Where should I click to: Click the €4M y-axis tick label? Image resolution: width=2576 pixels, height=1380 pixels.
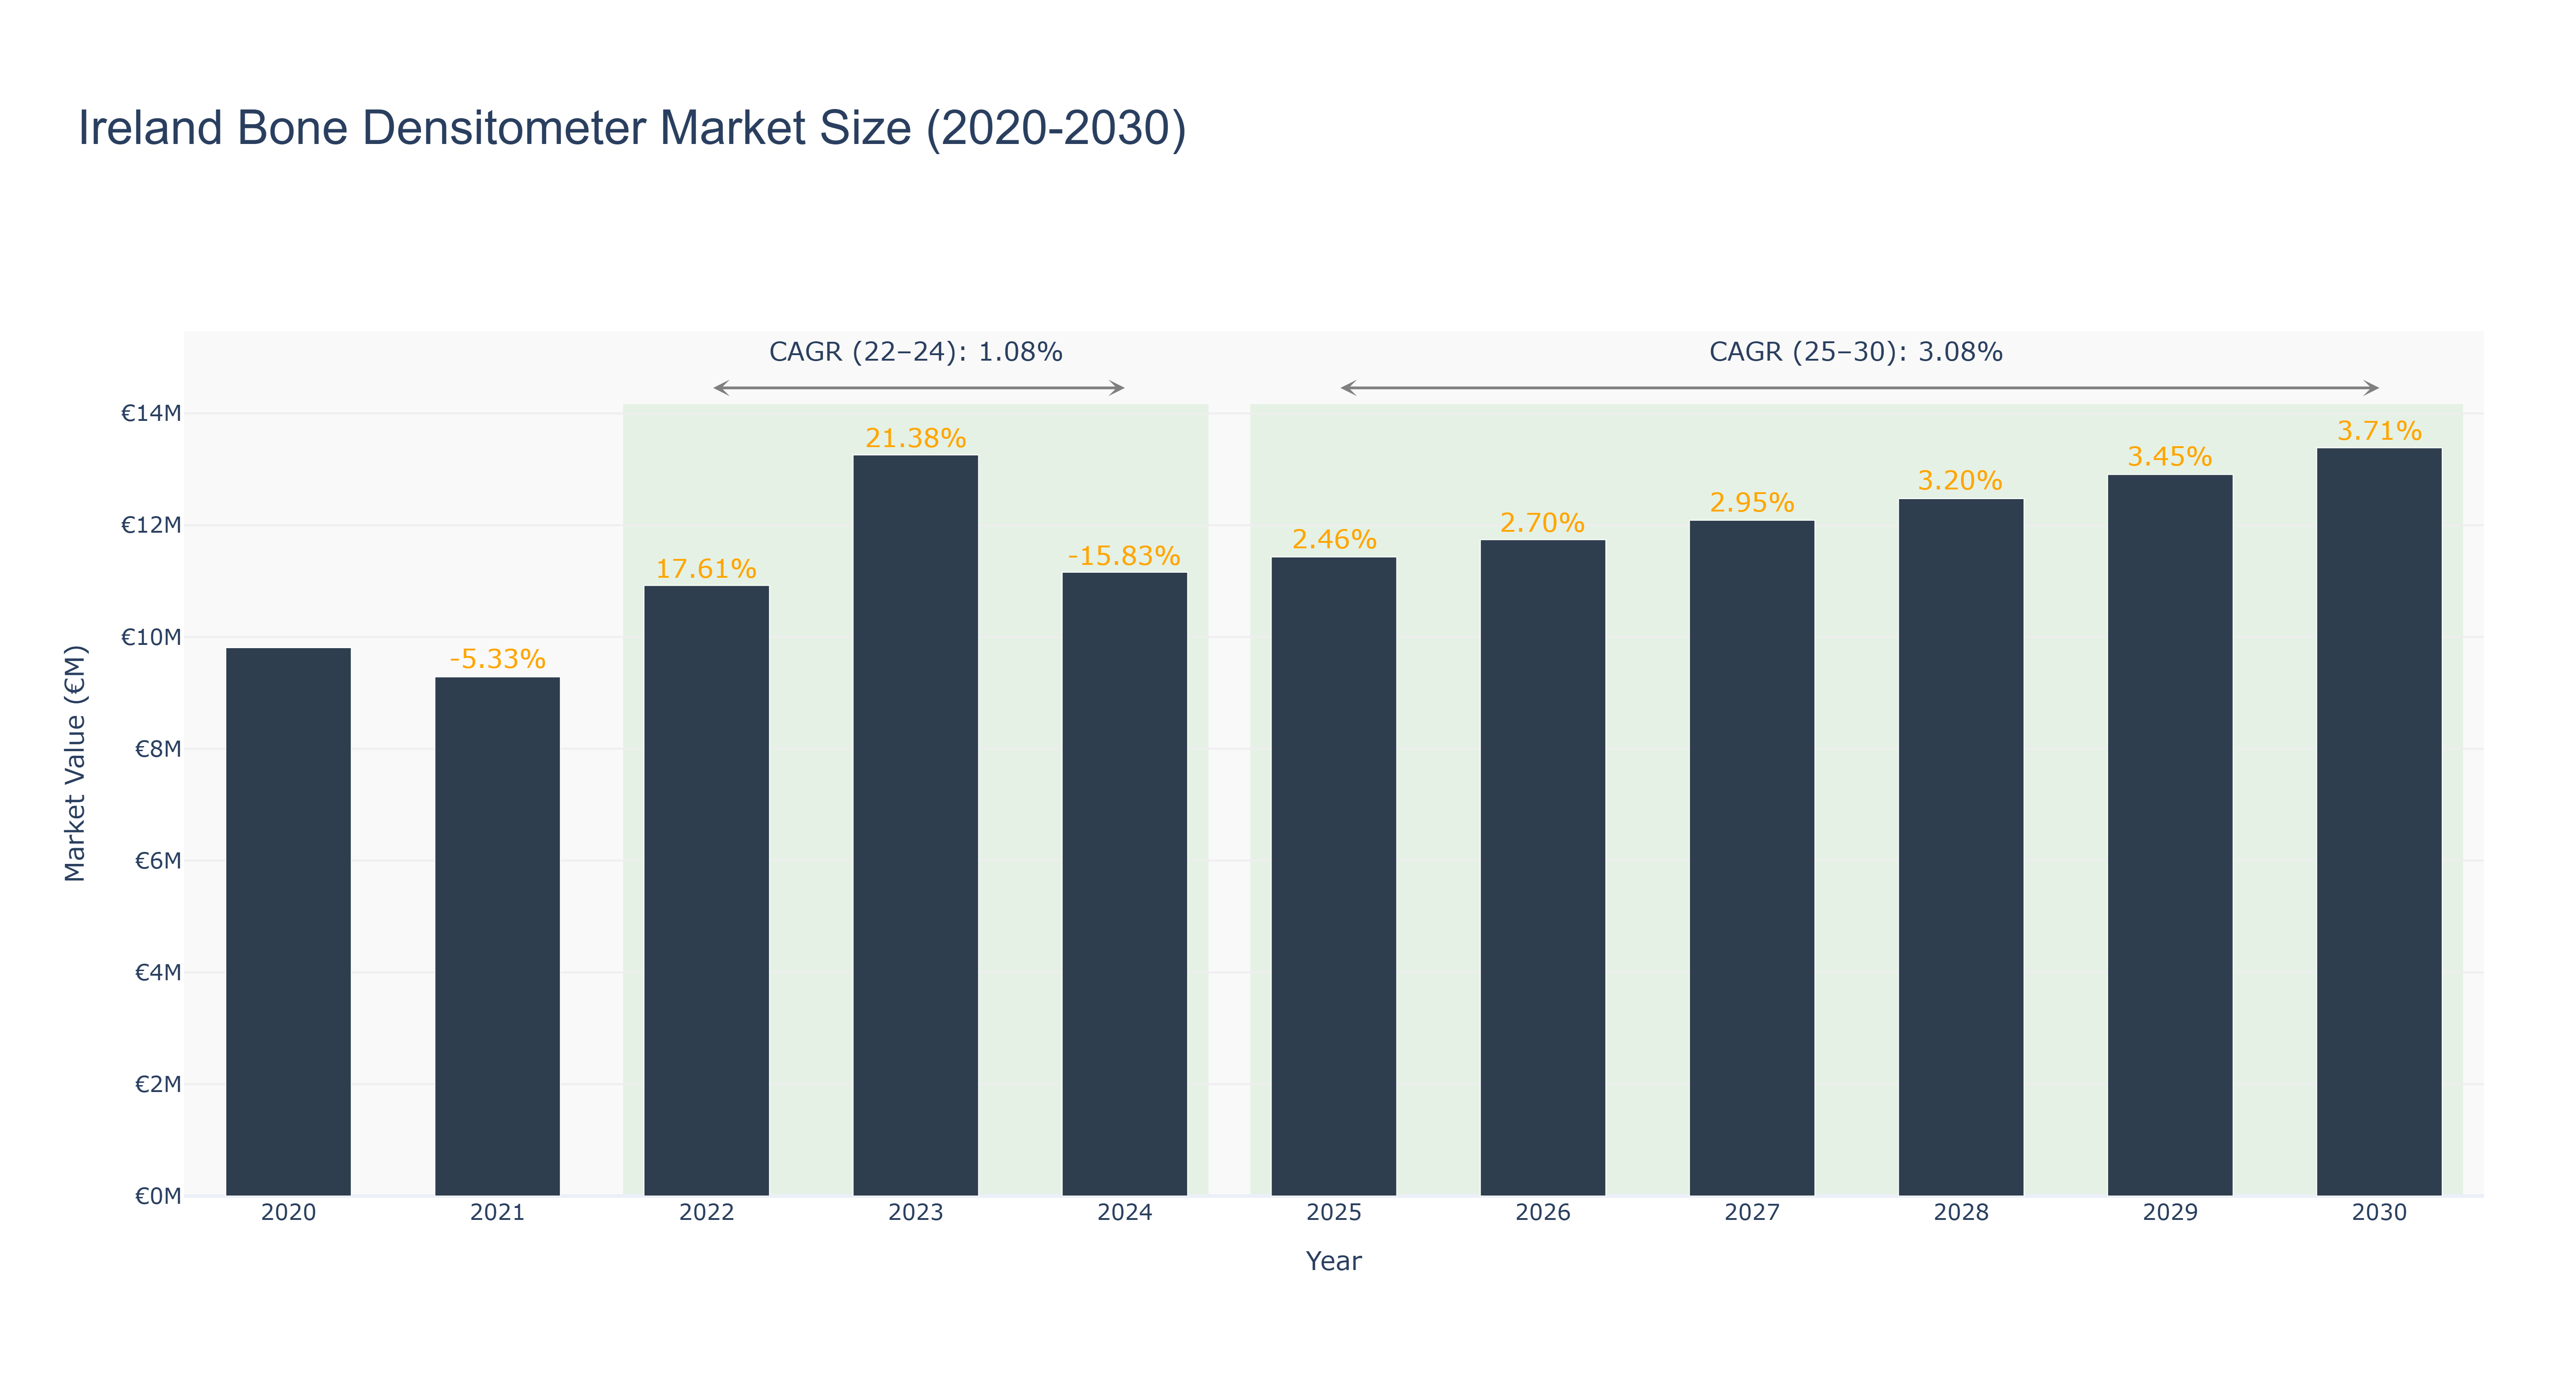click(158, 972)
